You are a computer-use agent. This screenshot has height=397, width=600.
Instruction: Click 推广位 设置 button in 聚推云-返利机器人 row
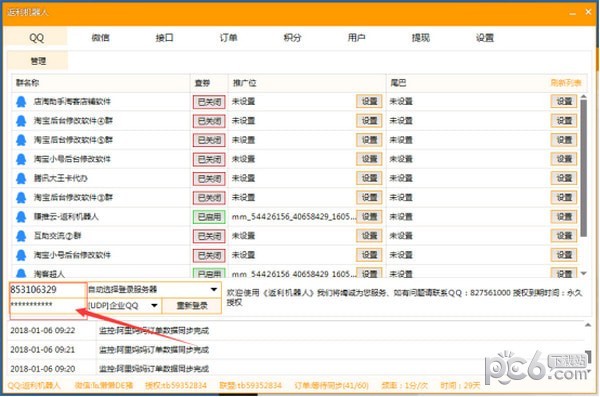pos(369,217)
